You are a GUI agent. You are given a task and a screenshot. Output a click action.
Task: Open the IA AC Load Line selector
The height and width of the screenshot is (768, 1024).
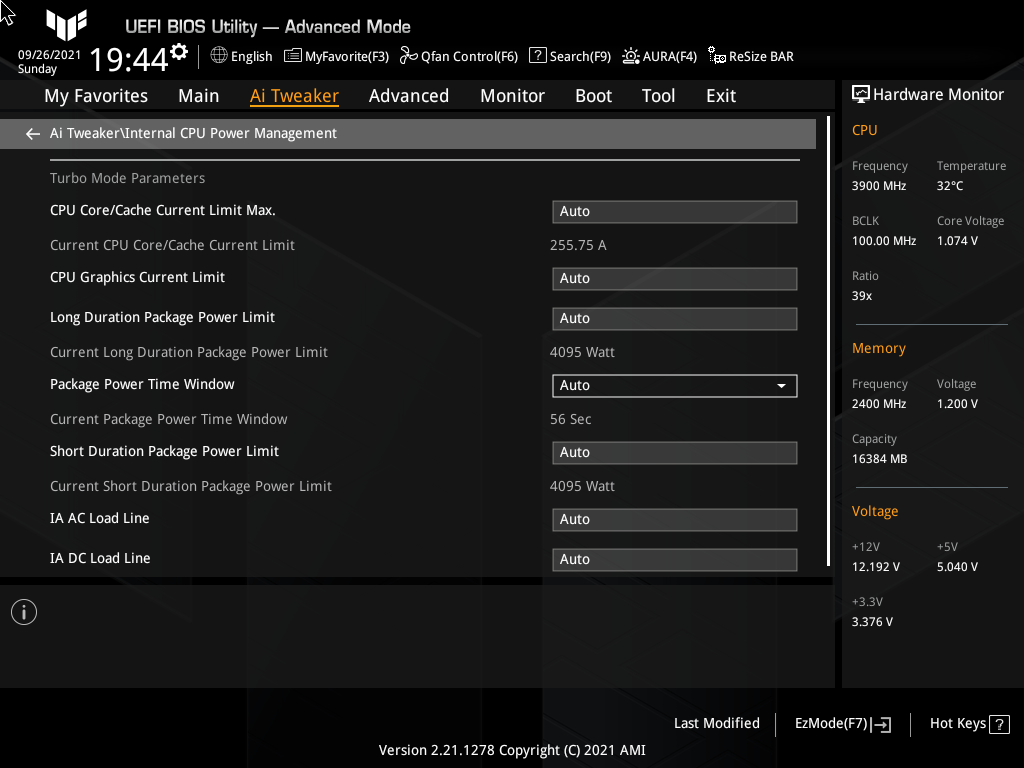pos(674,519)
